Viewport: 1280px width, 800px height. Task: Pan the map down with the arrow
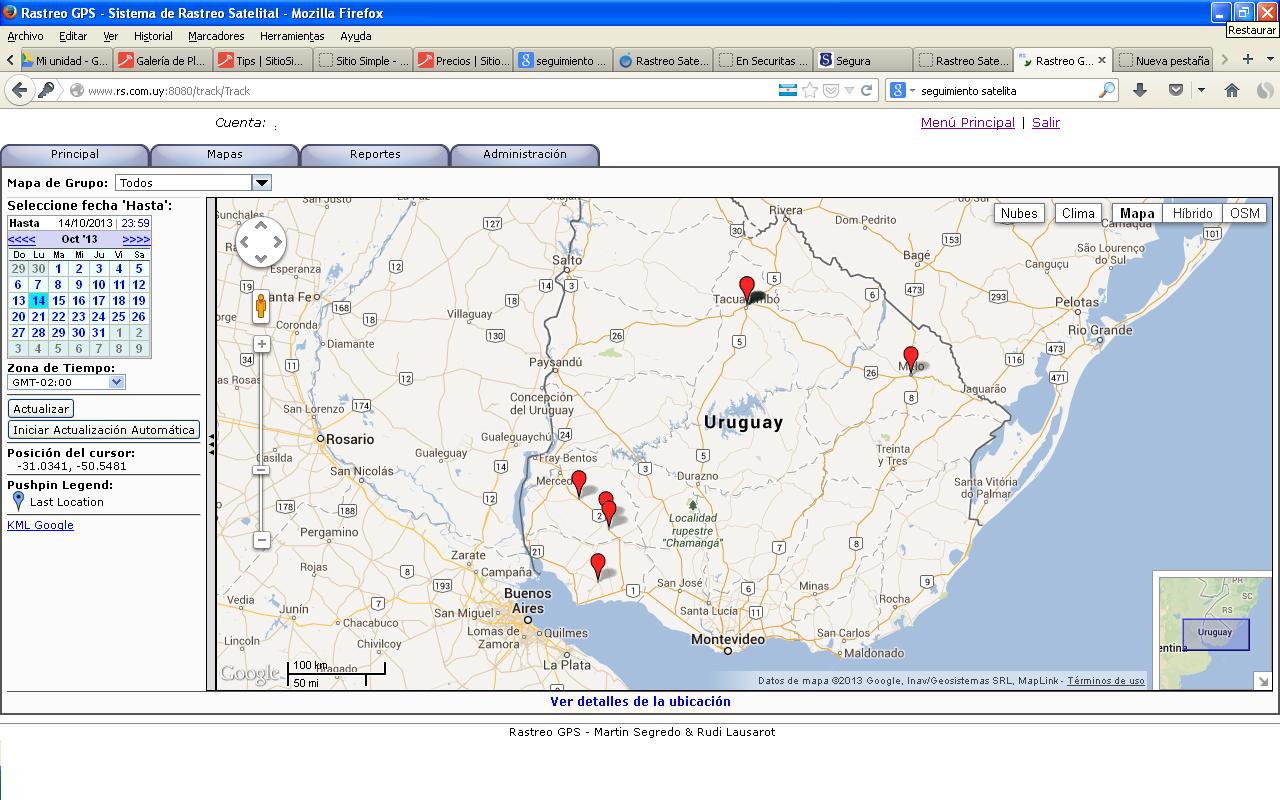pos(261,258)
